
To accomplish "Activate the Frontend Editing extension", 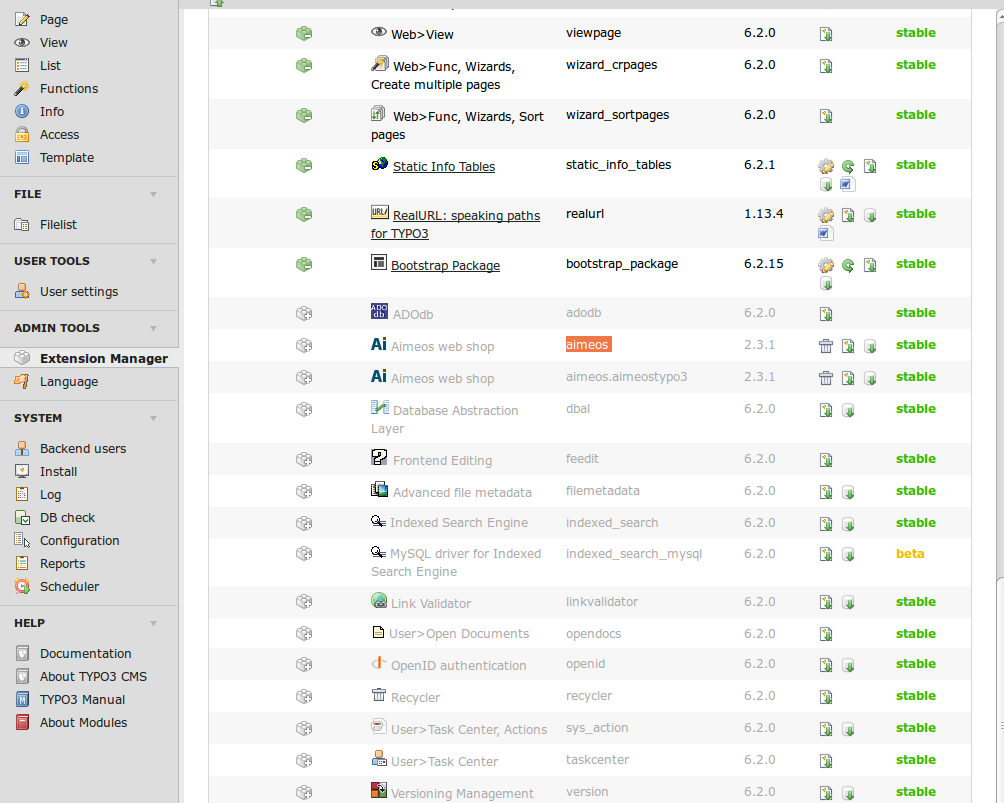I will click(x=304, y=459).
